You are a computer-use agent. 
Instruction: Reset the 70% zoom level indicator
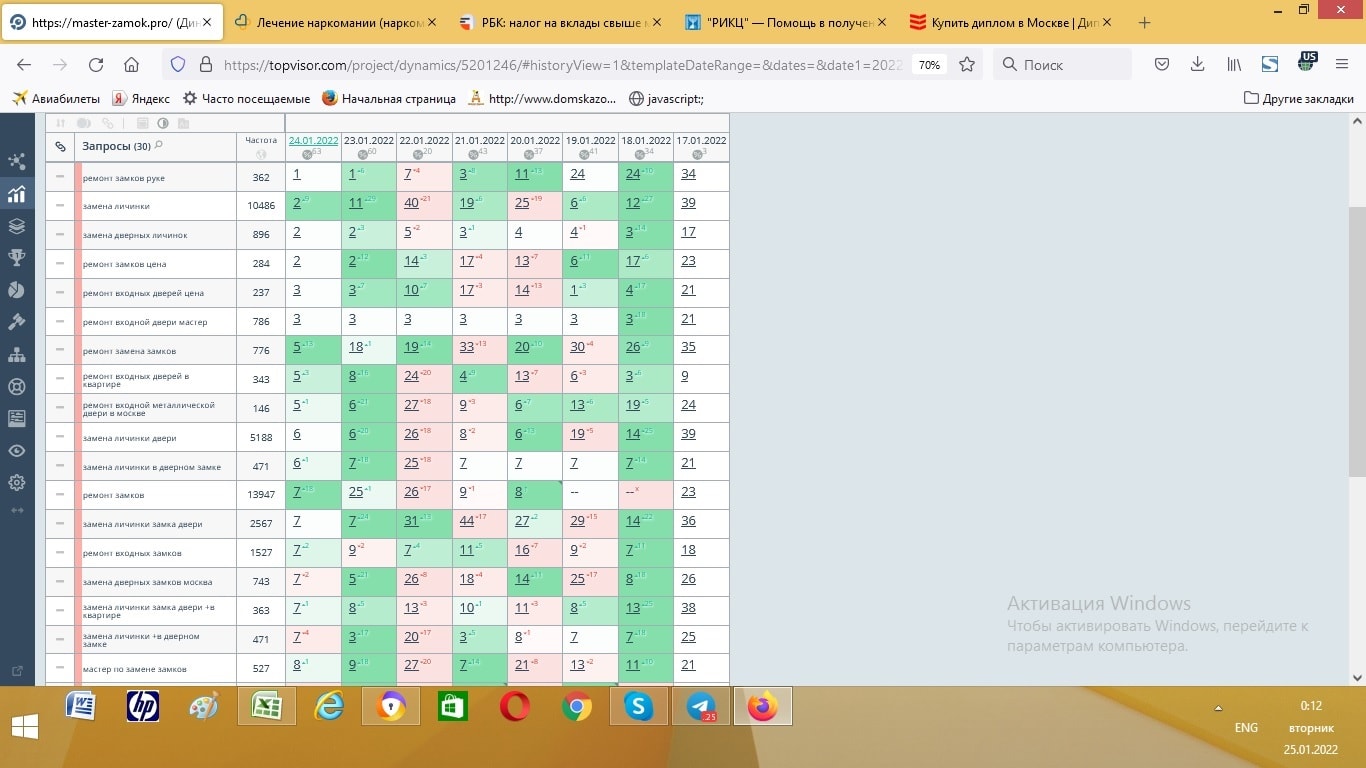[x=929, y=64]
